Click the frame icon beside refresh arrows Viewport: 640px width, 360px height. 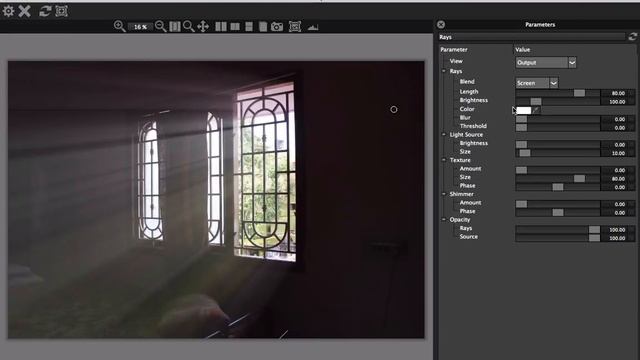click(61, 11)
